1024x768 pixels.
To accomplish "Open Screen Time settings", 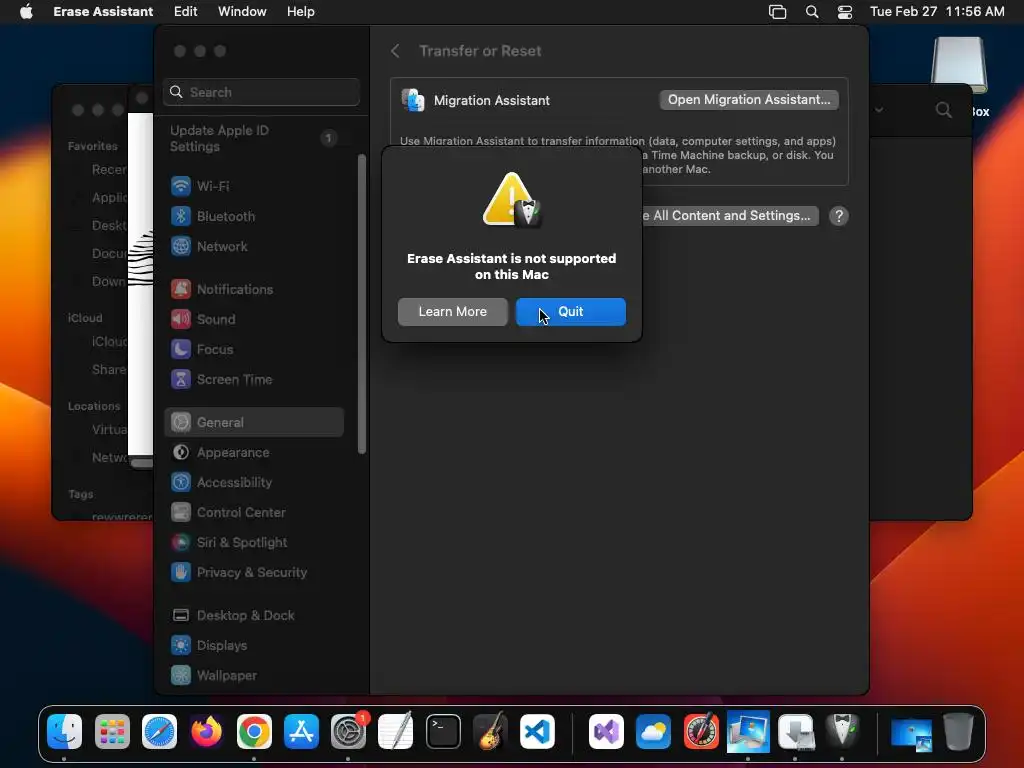I will [253, 379].
